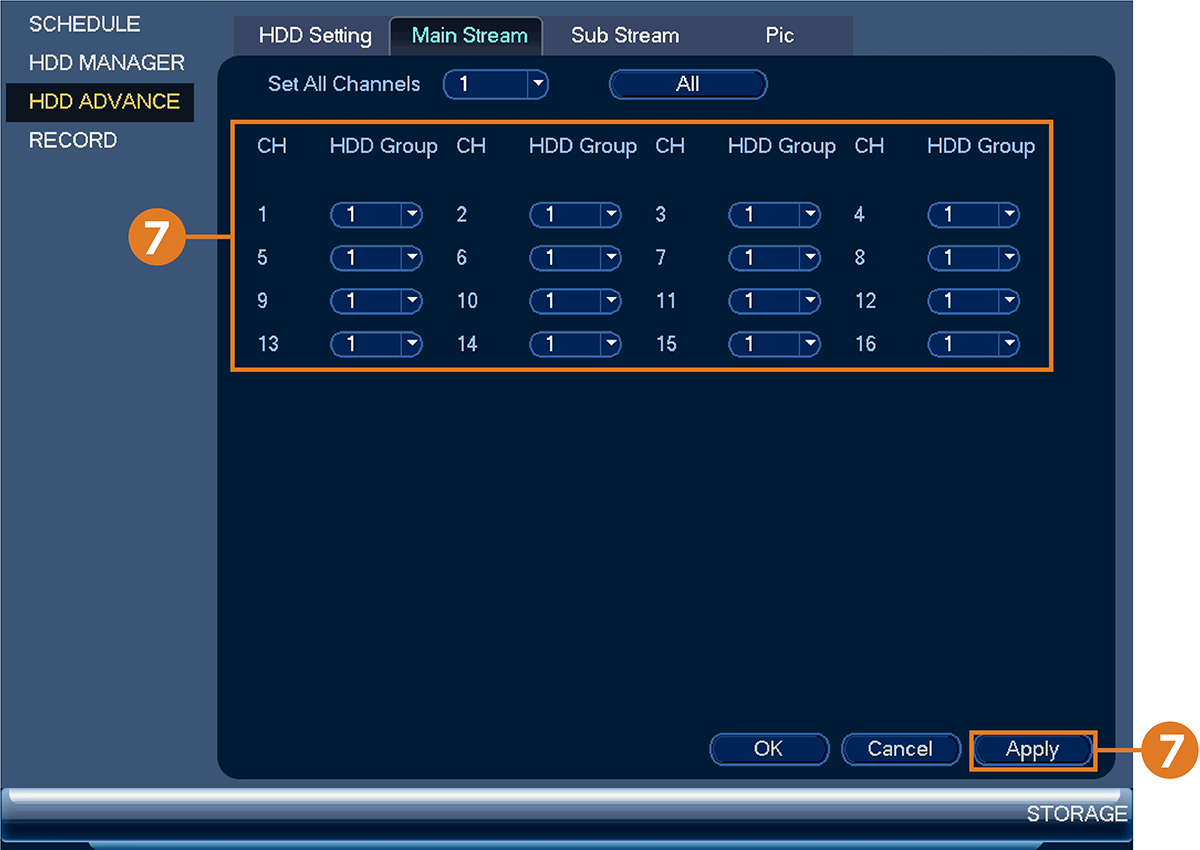Expand HDD Group dropdown for channel 1
This screenshot has width=1200, height=850.
(x=377, y=214)
